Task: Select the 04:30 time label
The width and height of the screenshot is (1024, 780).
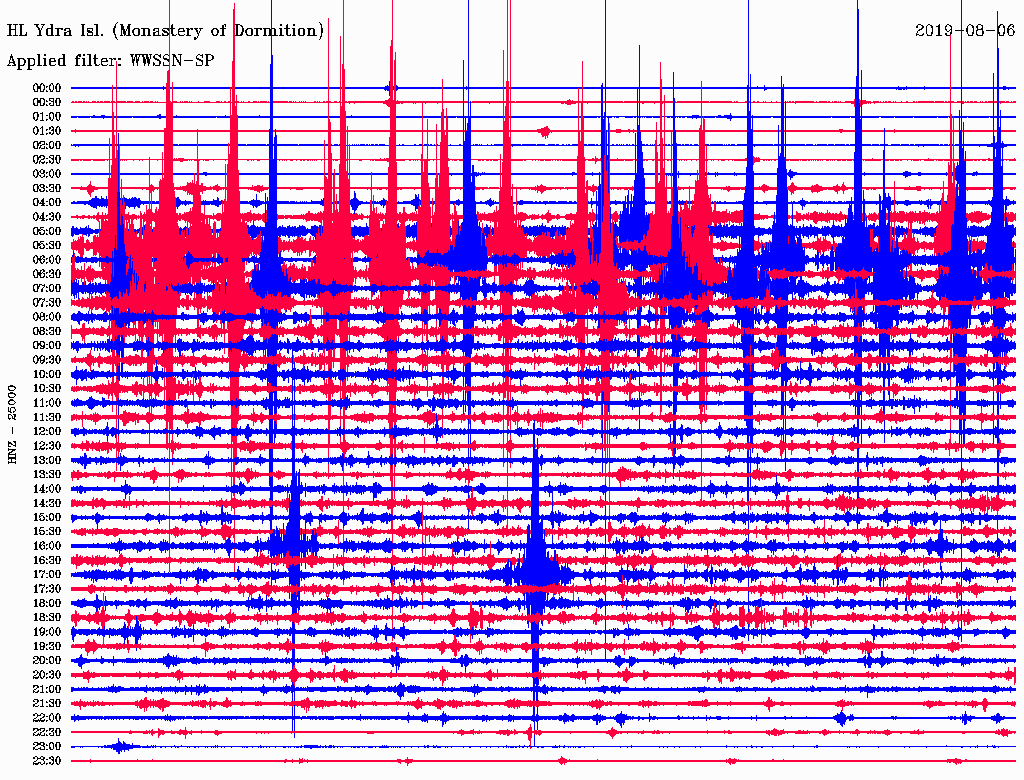Action: pos(47,217)
